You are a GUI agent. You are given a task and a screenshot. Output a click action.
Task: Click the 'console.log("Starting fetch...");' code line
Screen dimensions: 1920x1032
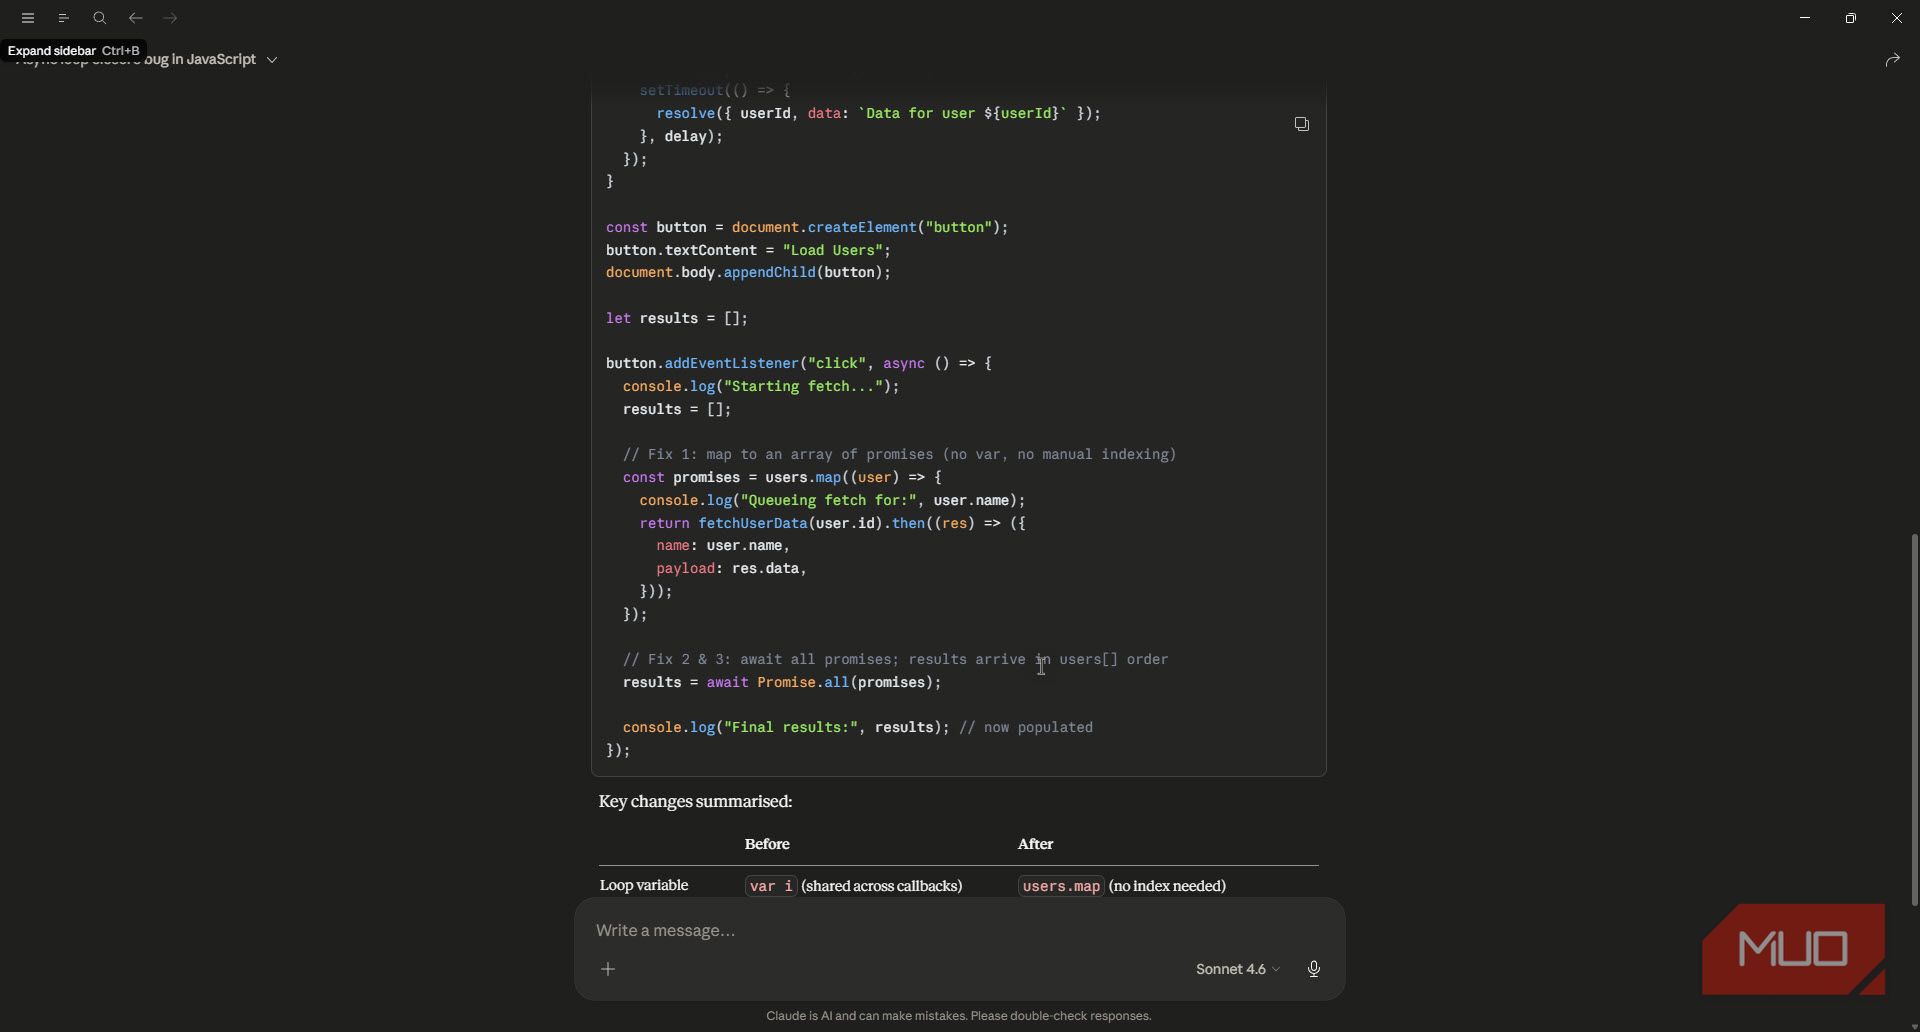coord(761,387)
